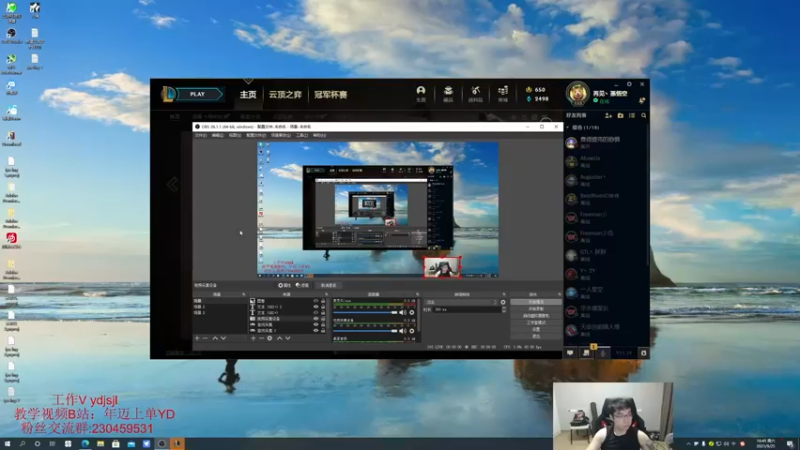Switch to the 冠军杯赛 tab
Viewport: 800px width, 450px height.
[x=331, y=94]
